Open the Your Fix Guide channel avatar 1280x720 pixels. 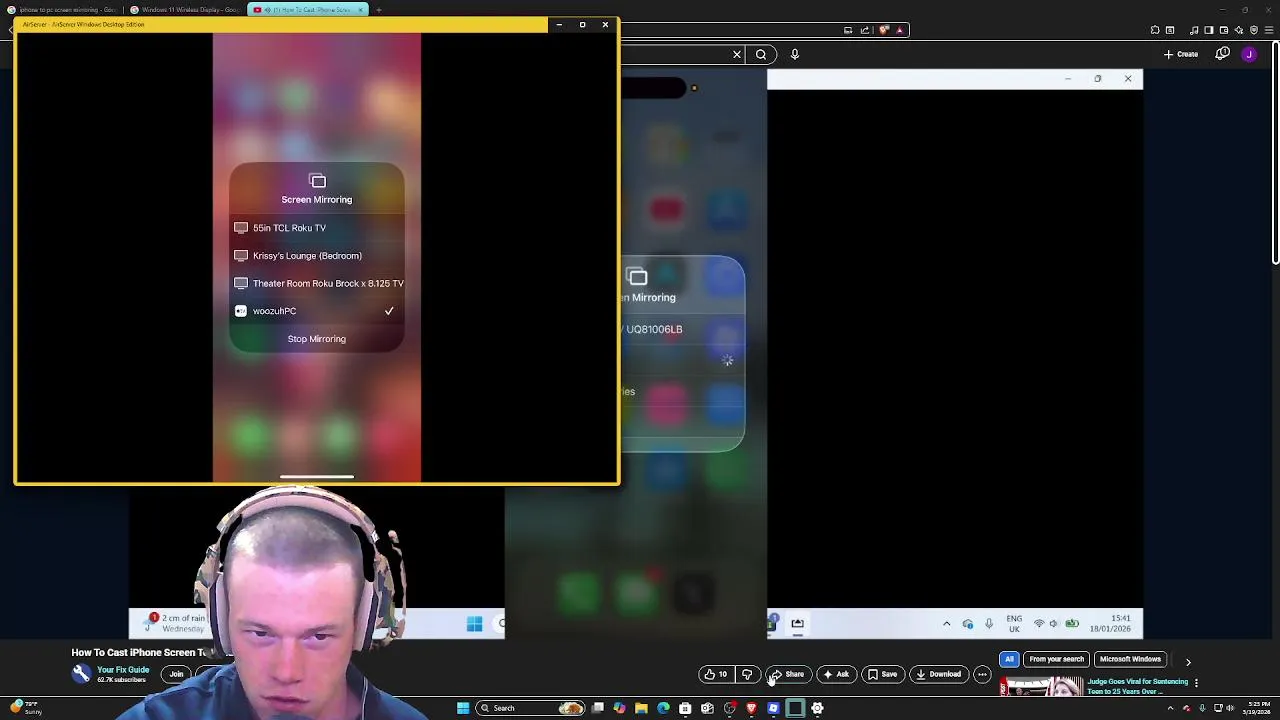click(81, 674)
